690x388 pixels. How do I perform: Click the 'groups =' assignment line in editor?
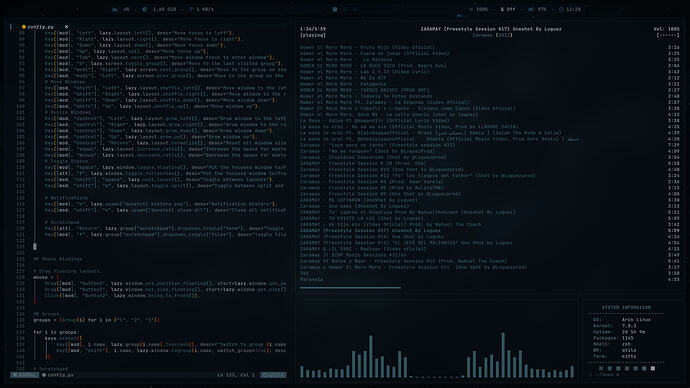point(96,320)
